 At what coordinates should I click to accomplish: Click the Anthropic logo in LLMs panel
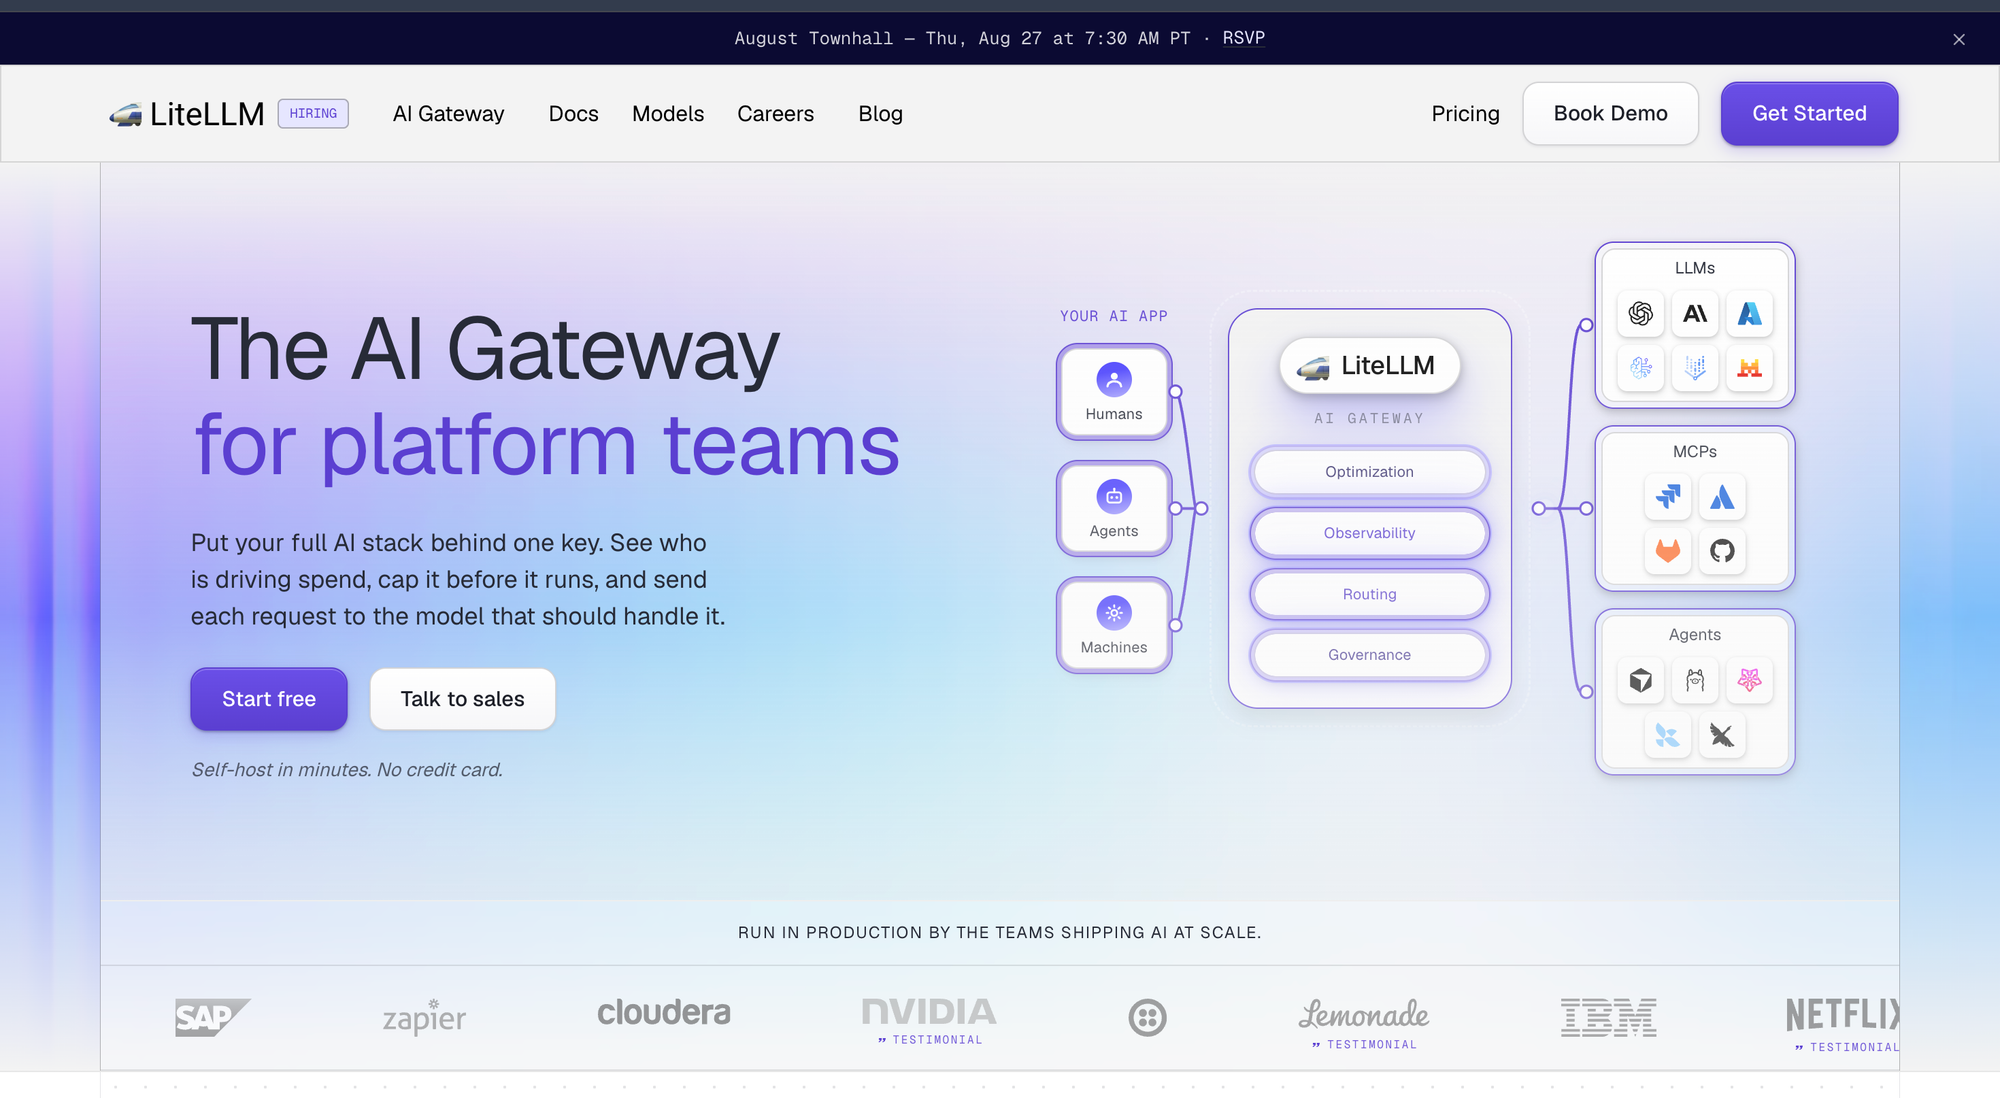point(1695,314)
